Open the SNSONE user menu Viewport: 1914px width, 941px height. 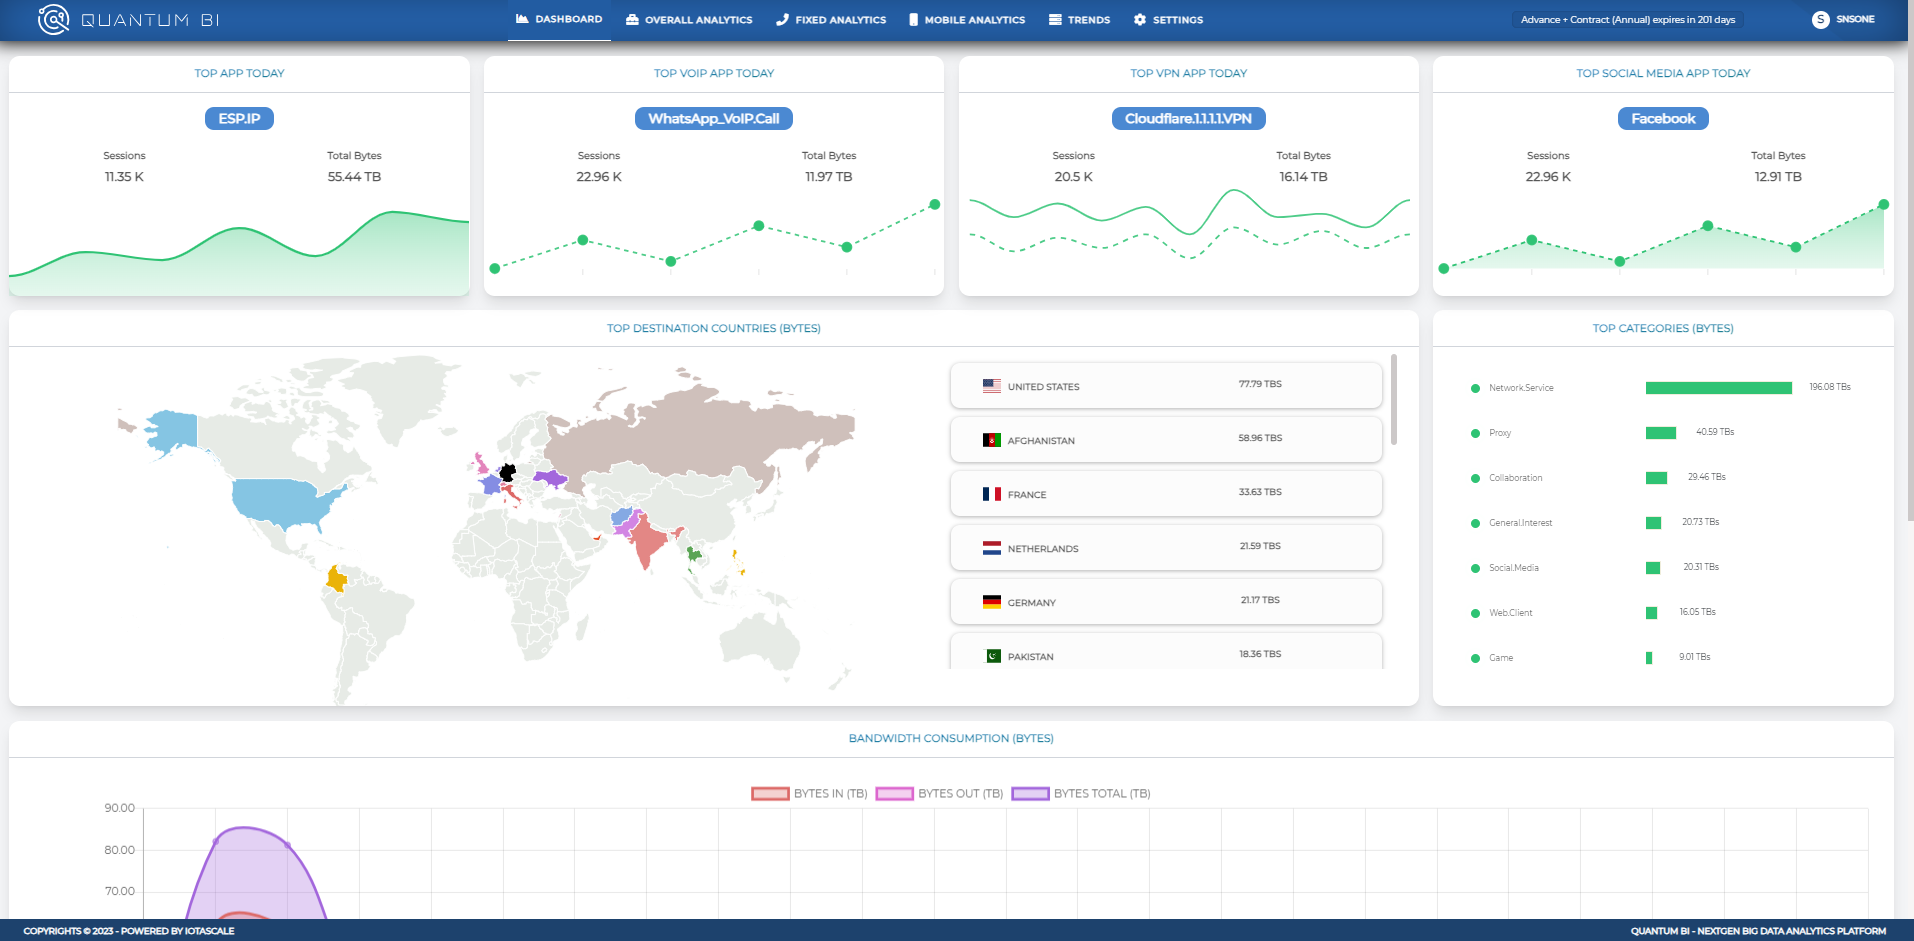(1855, 20)
